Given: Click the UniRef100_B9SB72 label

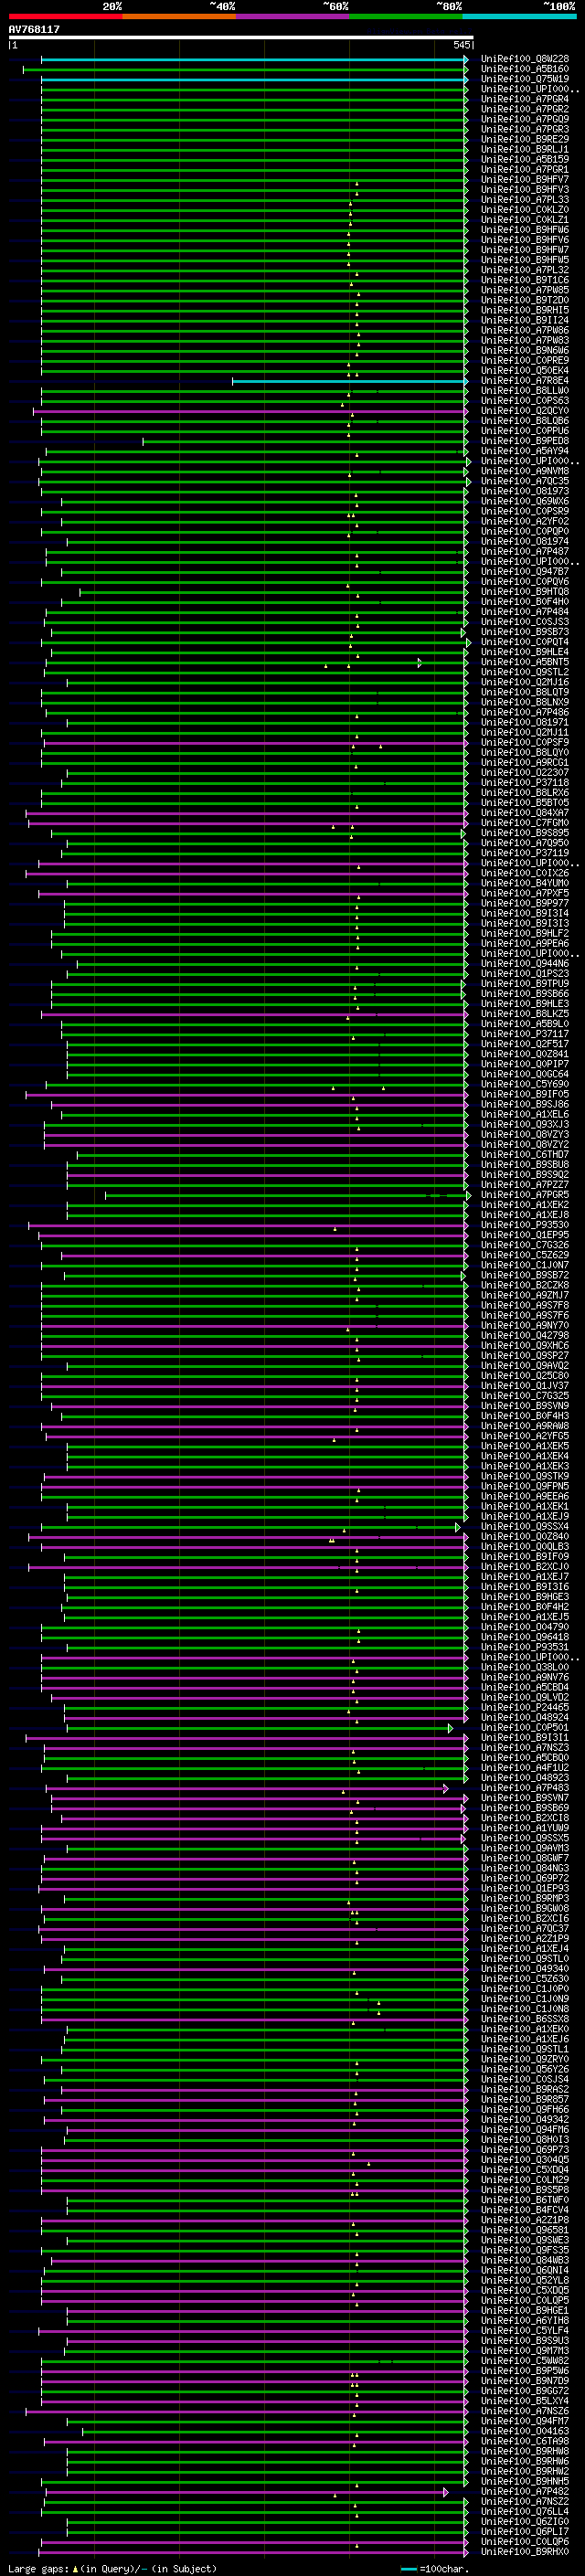Looking at the screenshot, I should pos(525,1275).
